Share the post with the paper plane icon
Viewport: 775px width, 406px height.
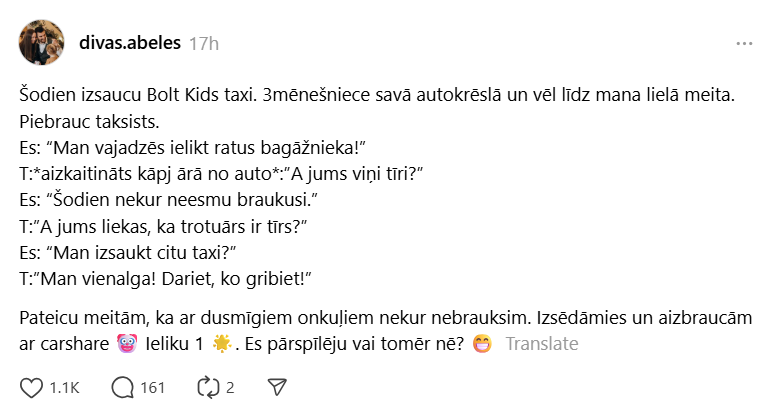(x=279, y=387)
